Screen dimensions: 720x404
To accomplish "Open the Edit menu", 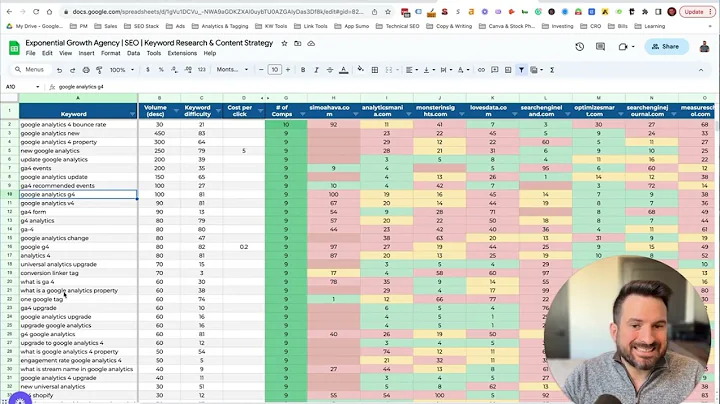I will [x=47, y=53].
